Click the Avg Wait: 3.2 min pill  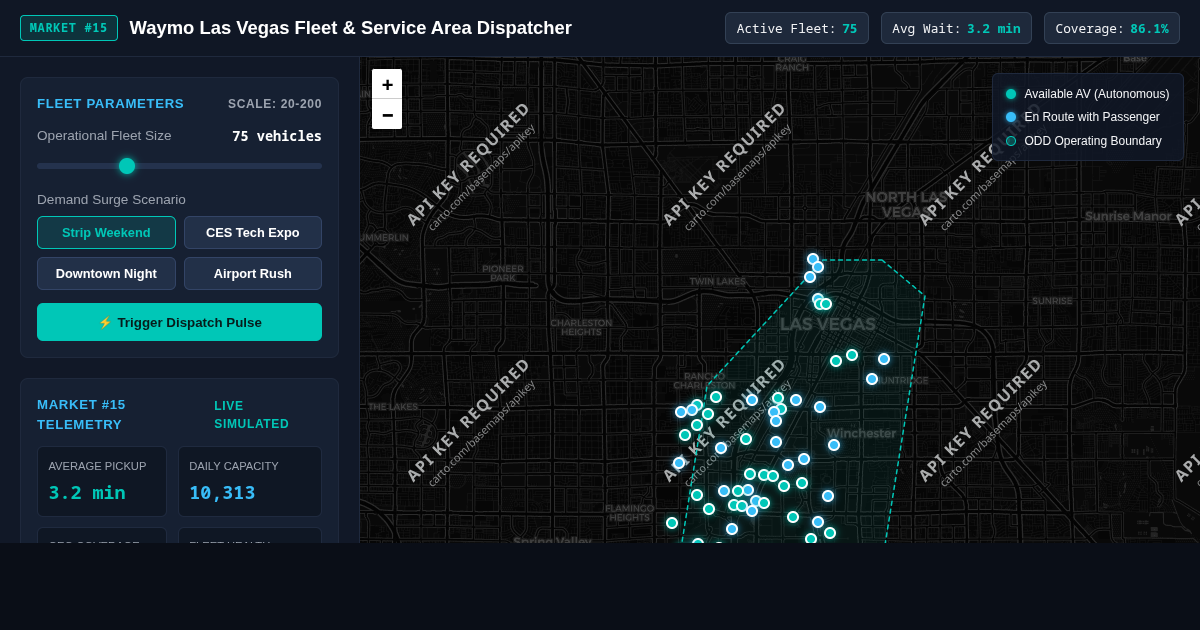(x=956, y=28)
